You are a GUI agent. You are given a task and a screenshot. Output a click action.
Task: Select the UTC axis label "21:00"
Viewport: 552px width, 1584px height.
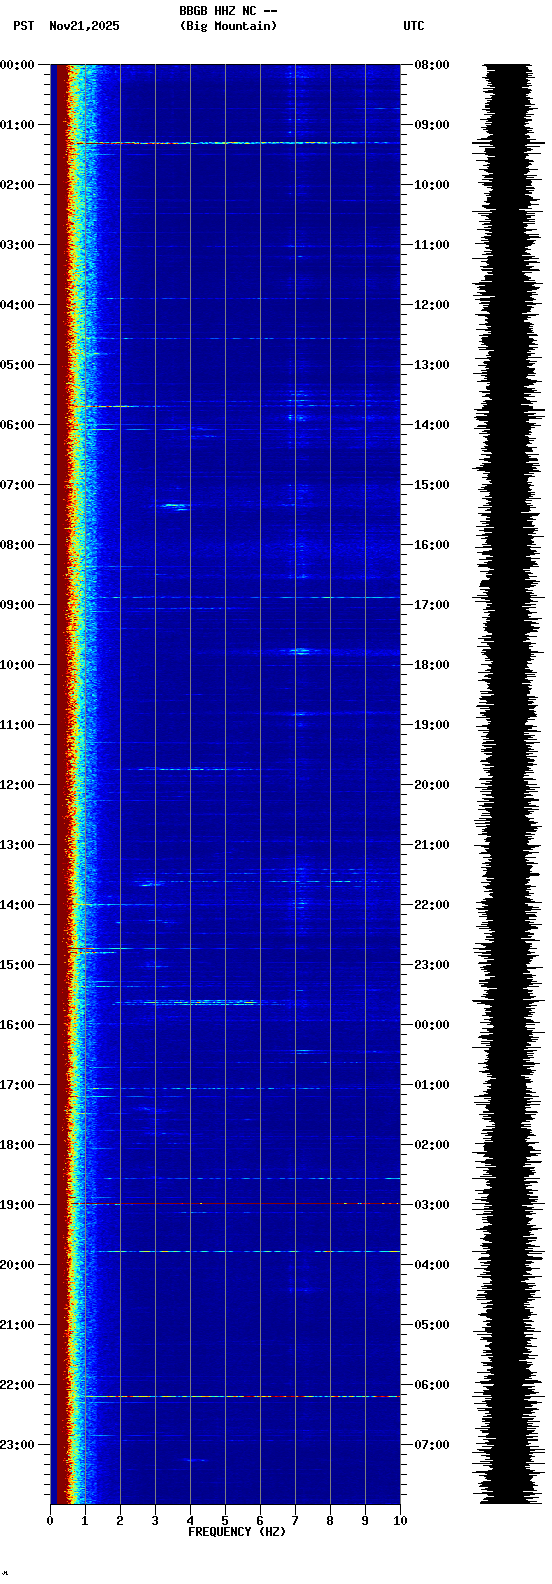[x=432, y=845]
